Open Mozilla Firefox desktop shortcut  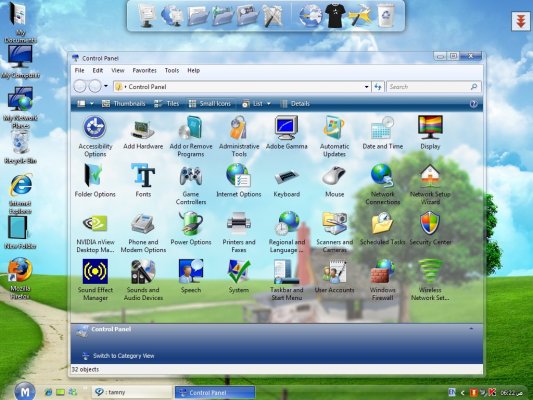coord(20,278)
